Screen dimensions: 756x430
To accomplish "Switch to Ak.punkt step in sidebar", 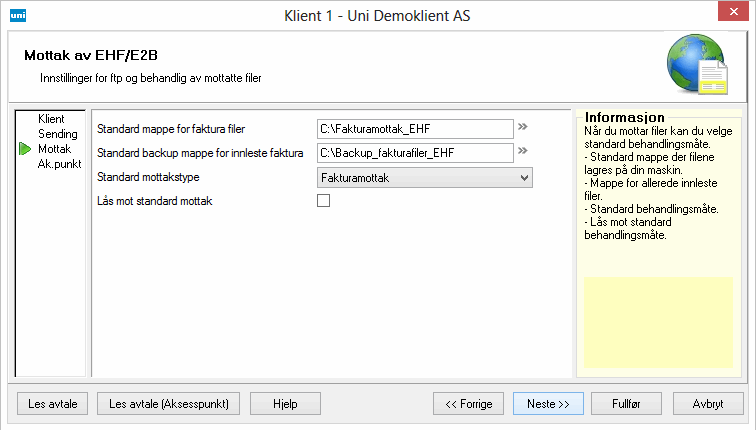I will coord(59,164).
